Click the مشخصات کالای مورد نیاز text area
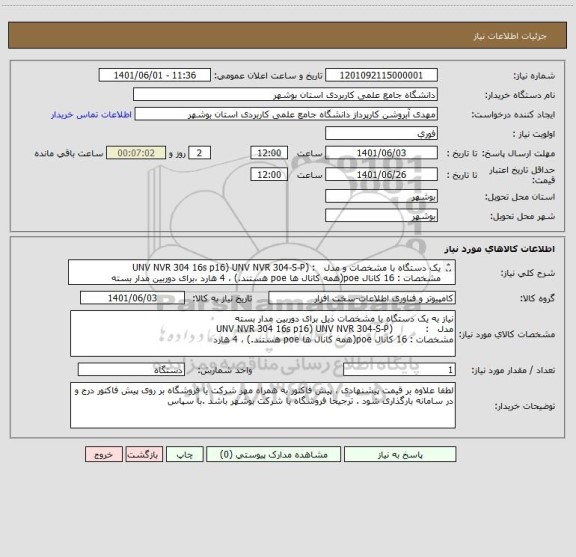Image resolution: width=576 pixels, height=557 pixels. [263, 334]
